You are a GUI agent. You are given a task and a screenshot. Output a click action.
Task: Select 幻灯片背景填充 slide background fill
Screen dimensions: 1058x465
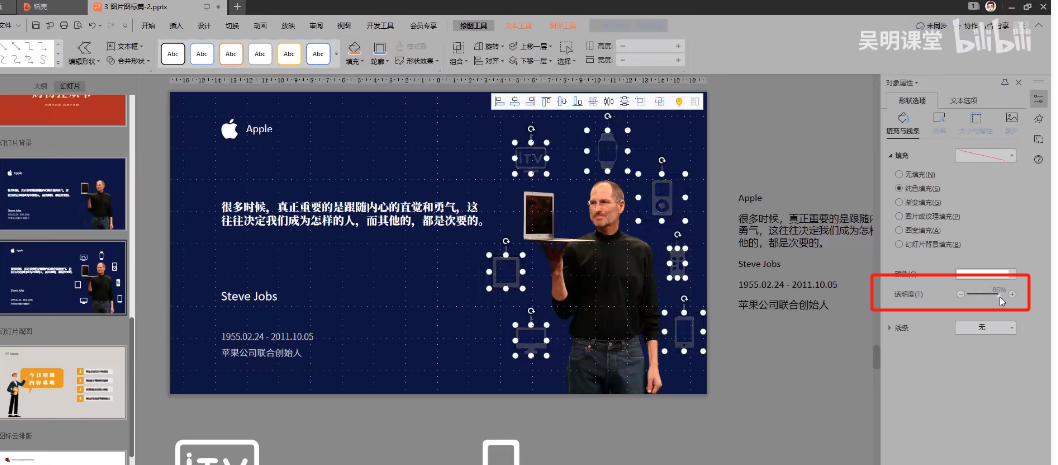927,244
